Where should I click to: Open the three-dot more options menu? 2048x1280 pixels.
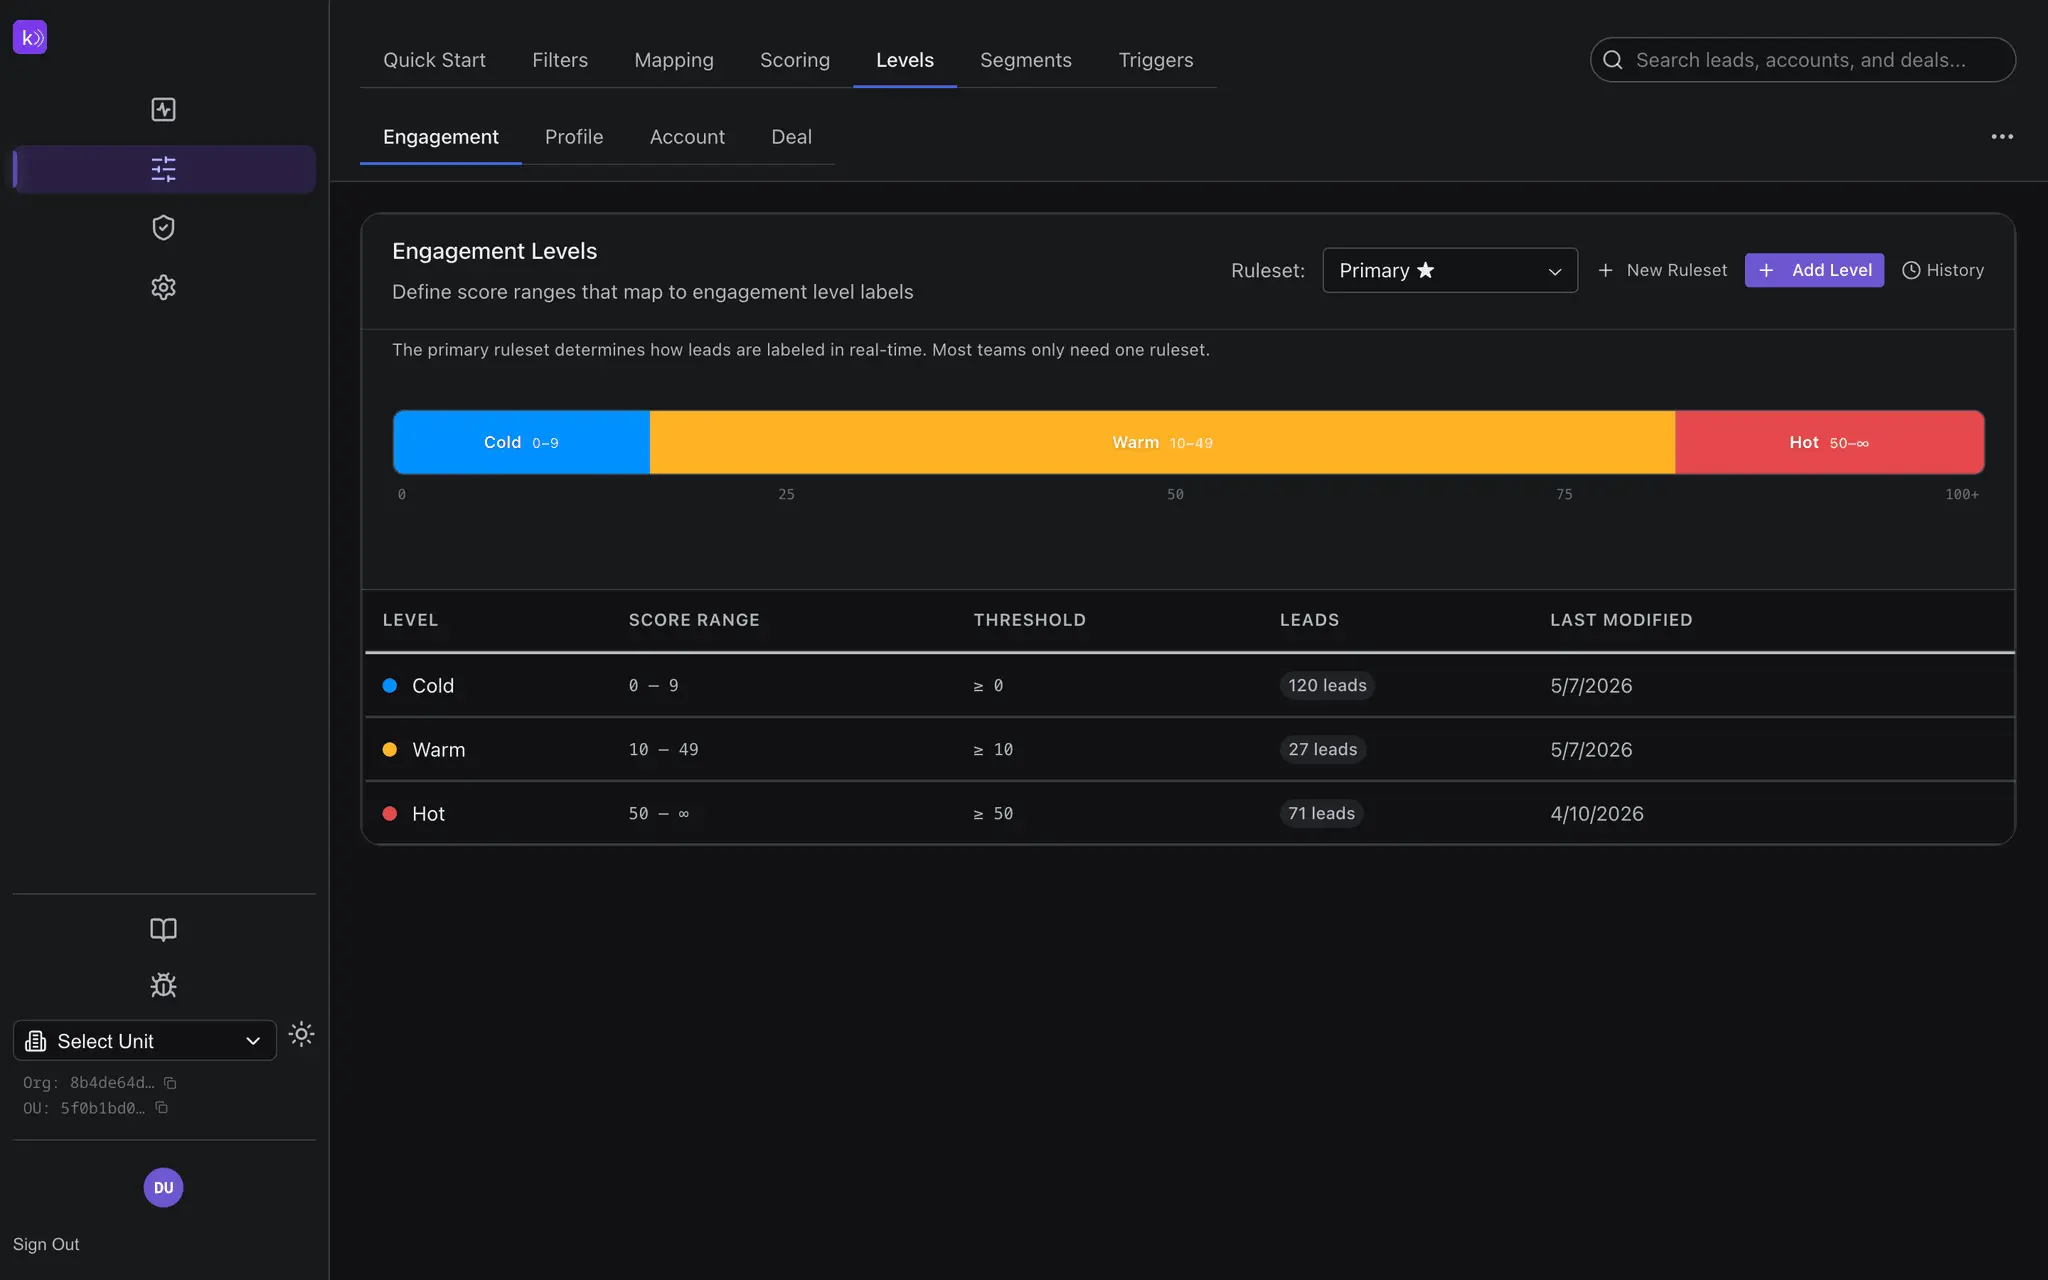2002,137
